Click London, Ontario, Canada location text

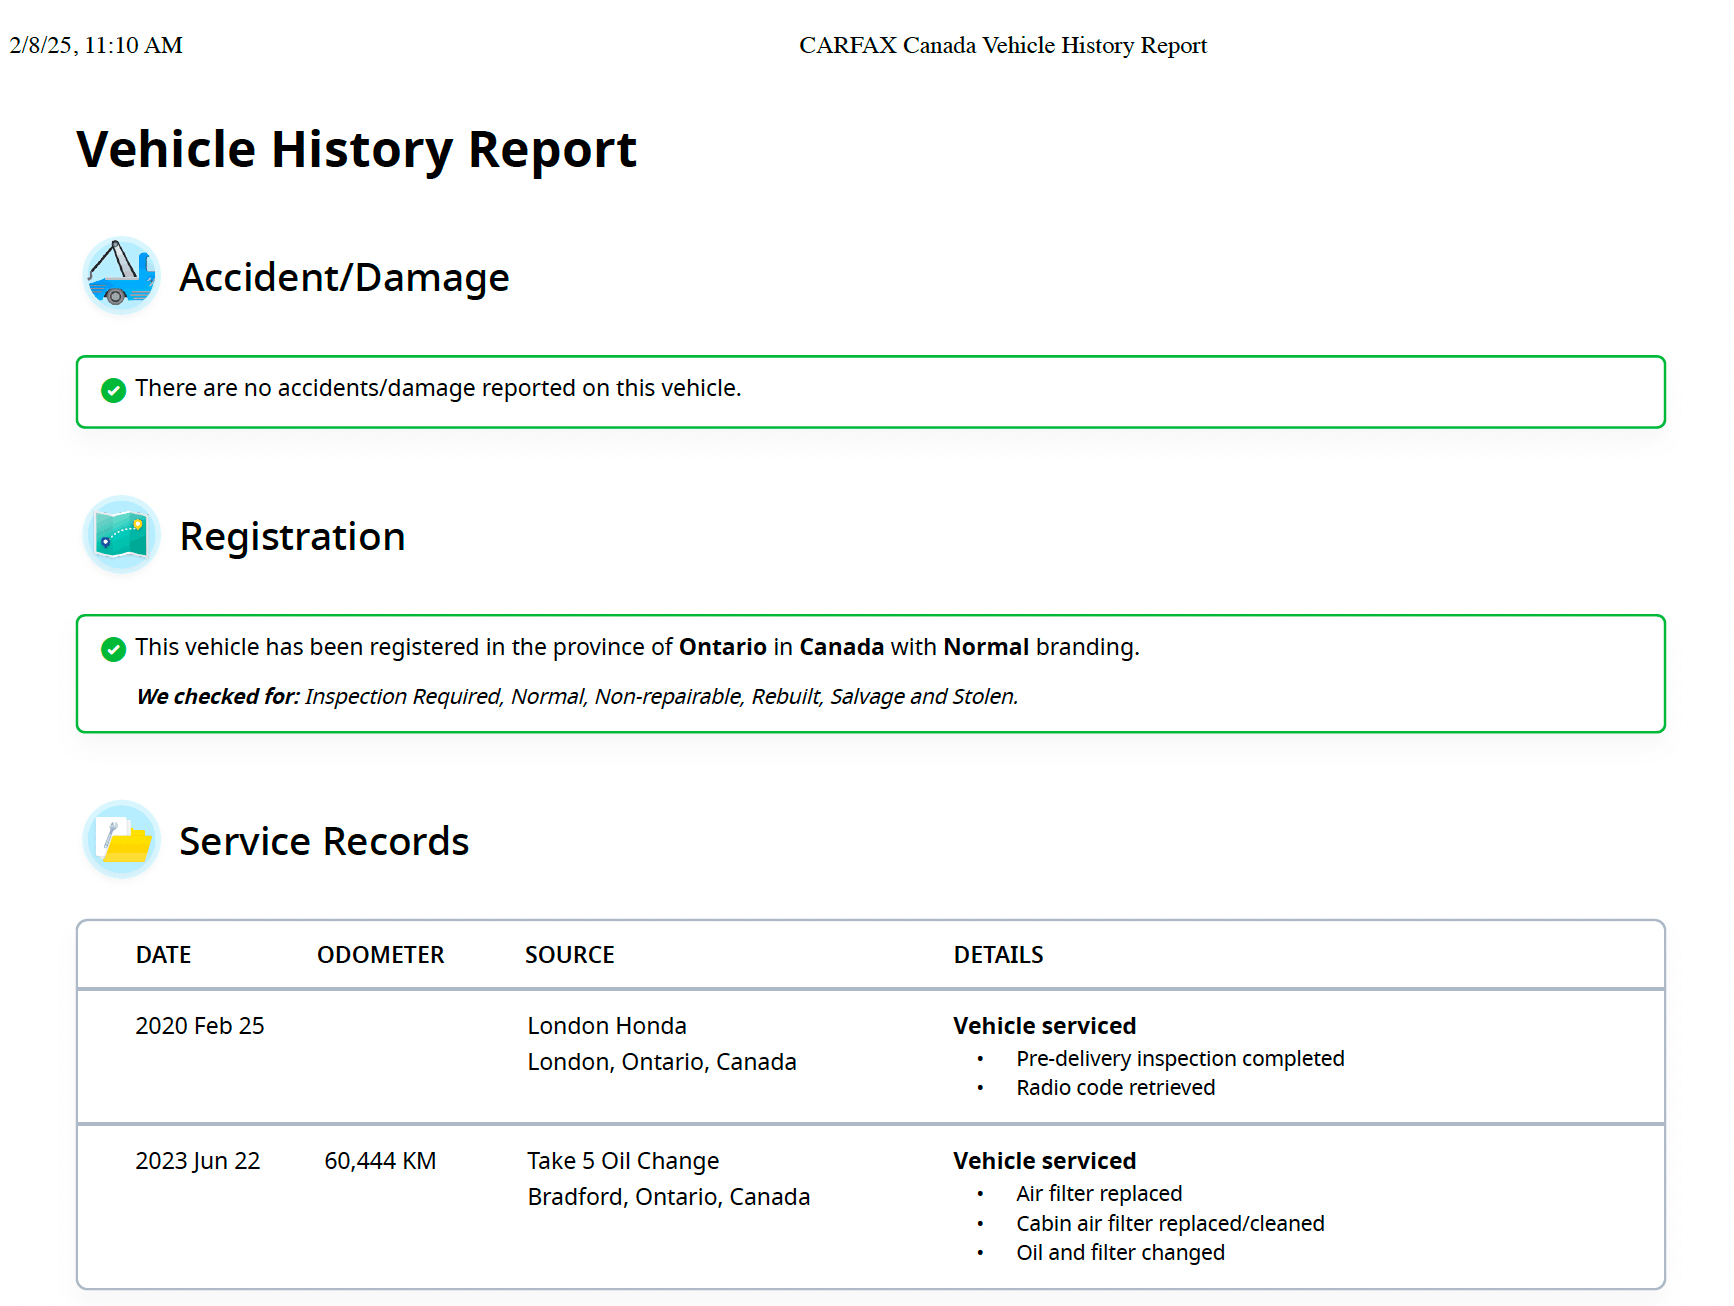(x=662, y=1062)
